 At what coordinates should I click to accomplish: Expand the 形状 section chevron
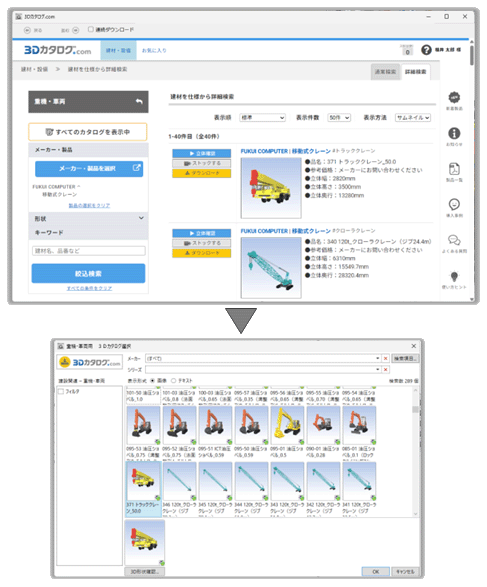point(141,218)
